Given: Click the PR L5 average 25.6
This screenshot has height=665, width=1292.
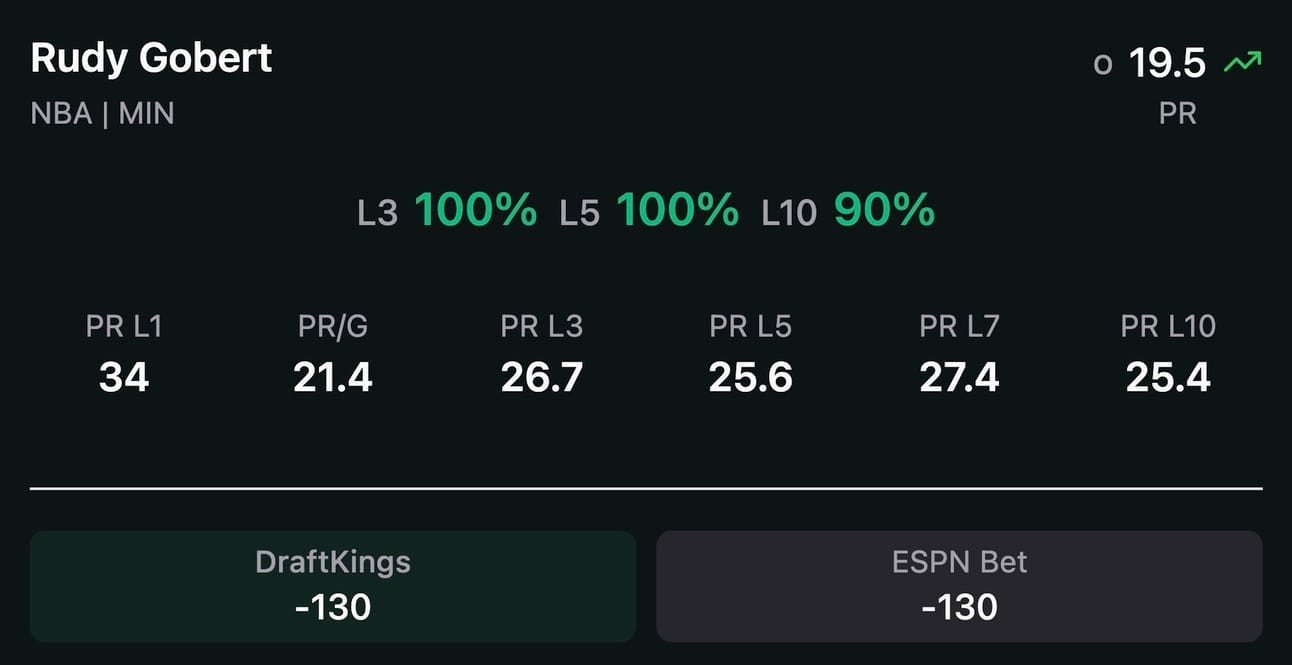Looking at the screenshot, I should pos(751,378).
